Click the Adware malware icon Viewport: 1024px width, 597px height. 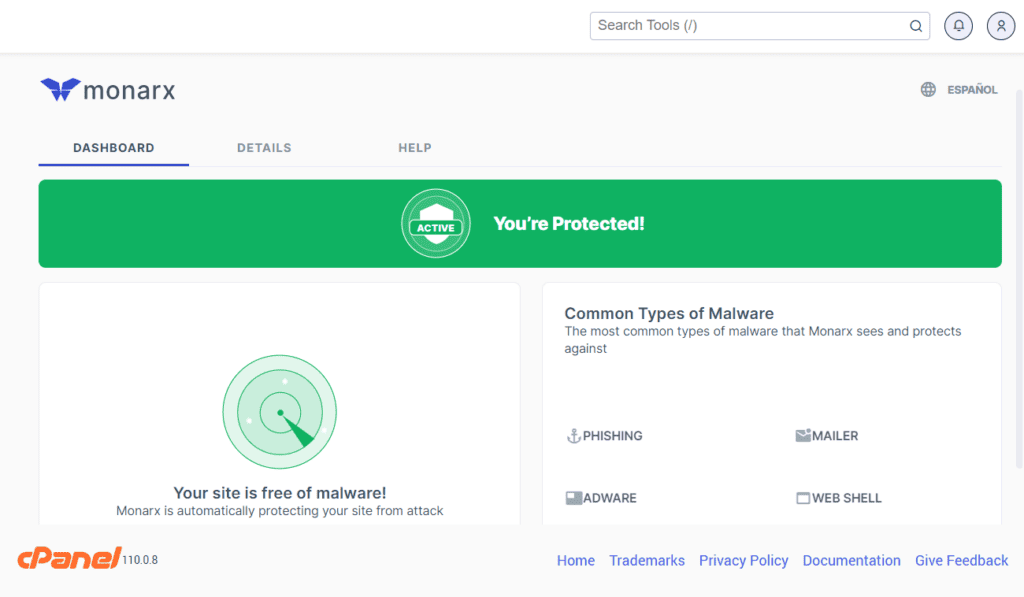tap(573, 497)
